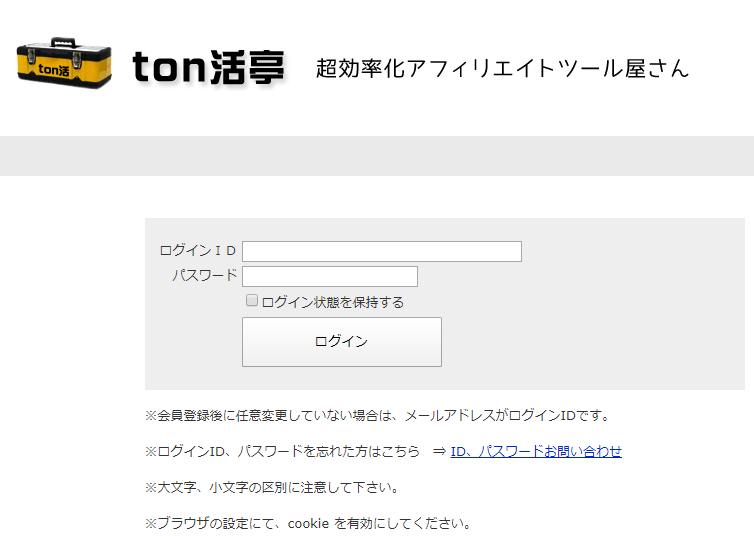The image size is (754, 536).
Task: Toggle the ログイン状態を保持する checkbox
Action: pyautogui.click(x=252, y=301)
